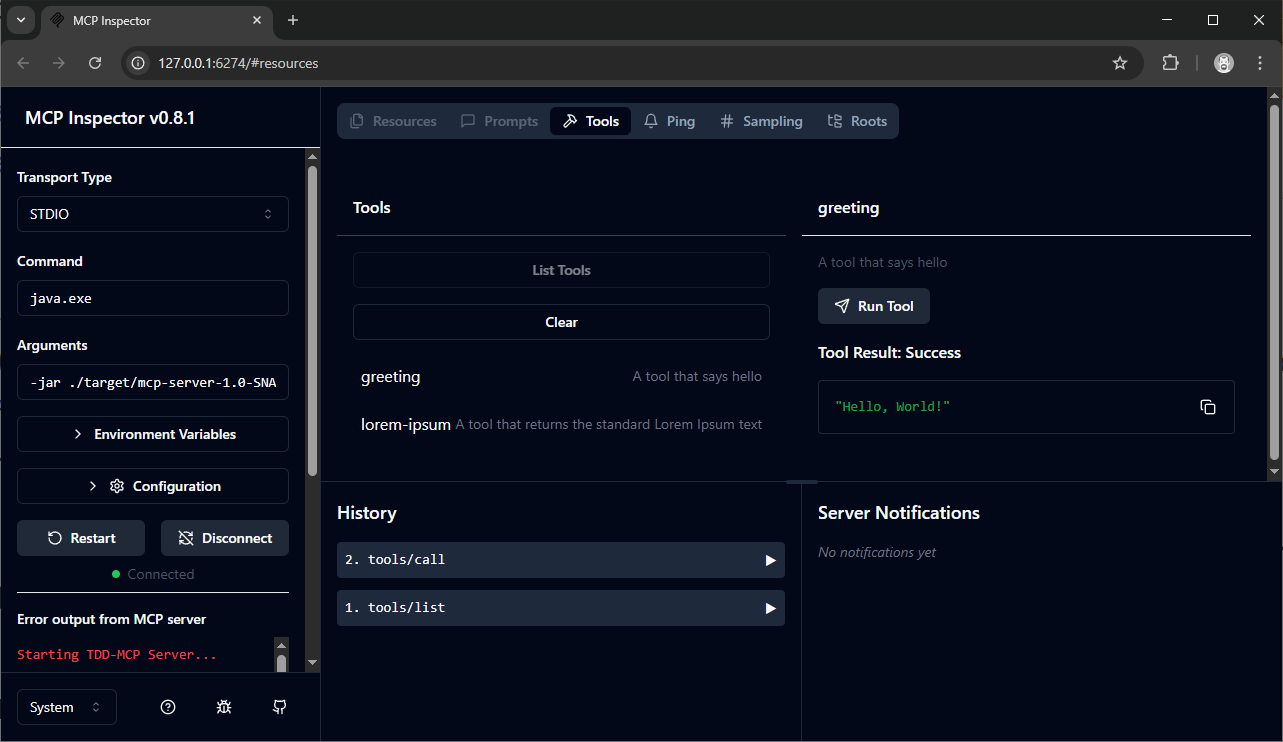Switch to the Sampling tab
The width and height of the screenshot is (1283, 742).
[761, 121]
